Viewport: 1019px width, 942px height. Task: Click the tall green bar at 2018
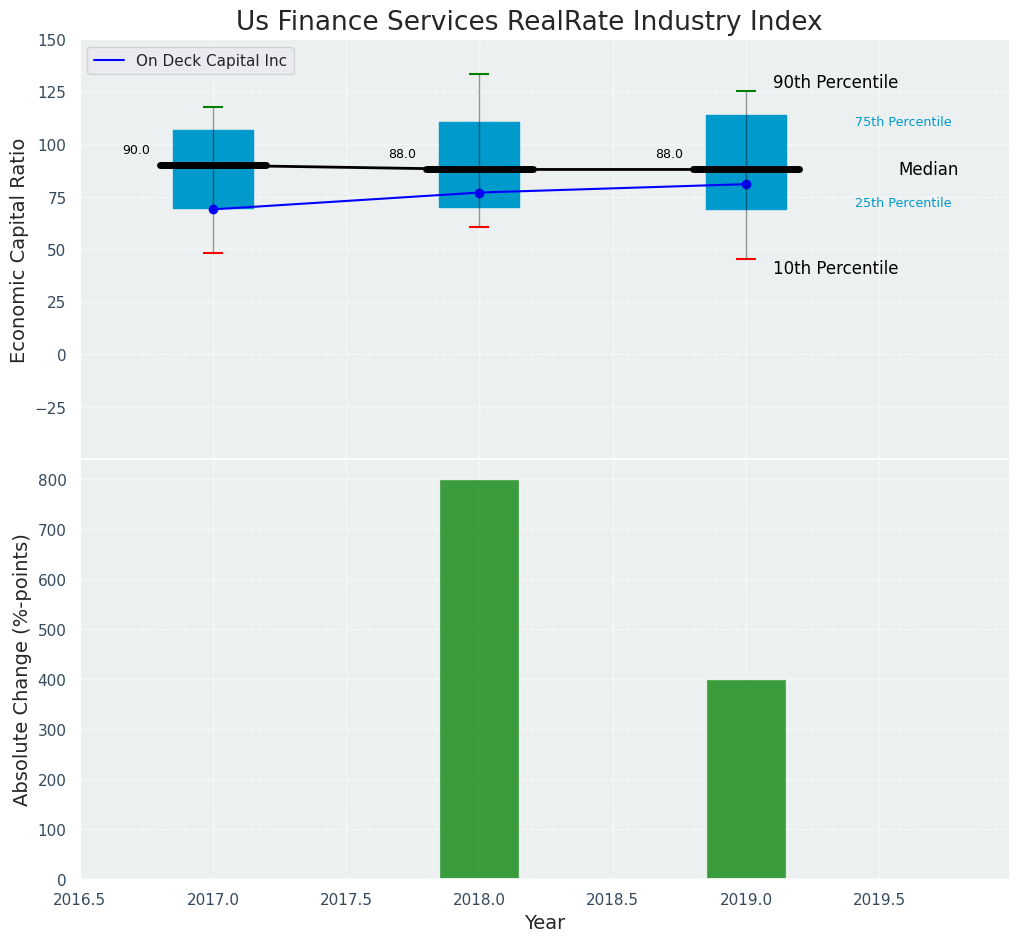pos(479,679)
